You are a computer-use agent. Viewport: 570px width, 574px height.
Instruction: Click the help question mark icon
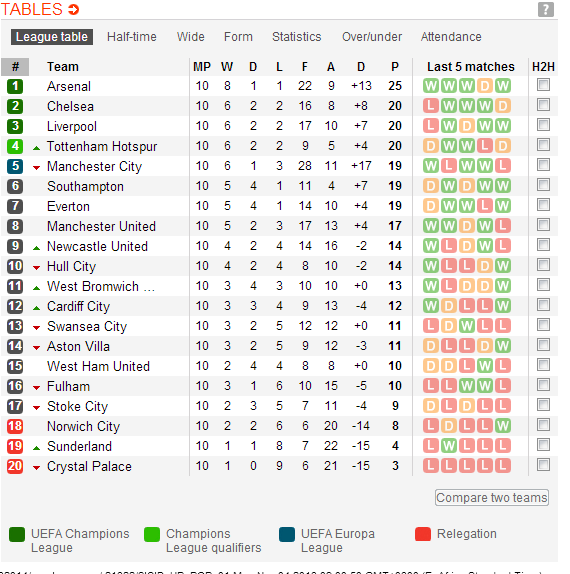point(545,10)
